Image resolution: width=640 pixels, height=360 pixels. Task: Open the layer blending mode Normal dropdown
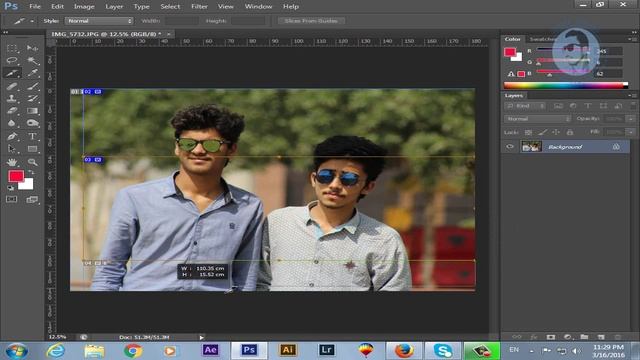(537, 119)
